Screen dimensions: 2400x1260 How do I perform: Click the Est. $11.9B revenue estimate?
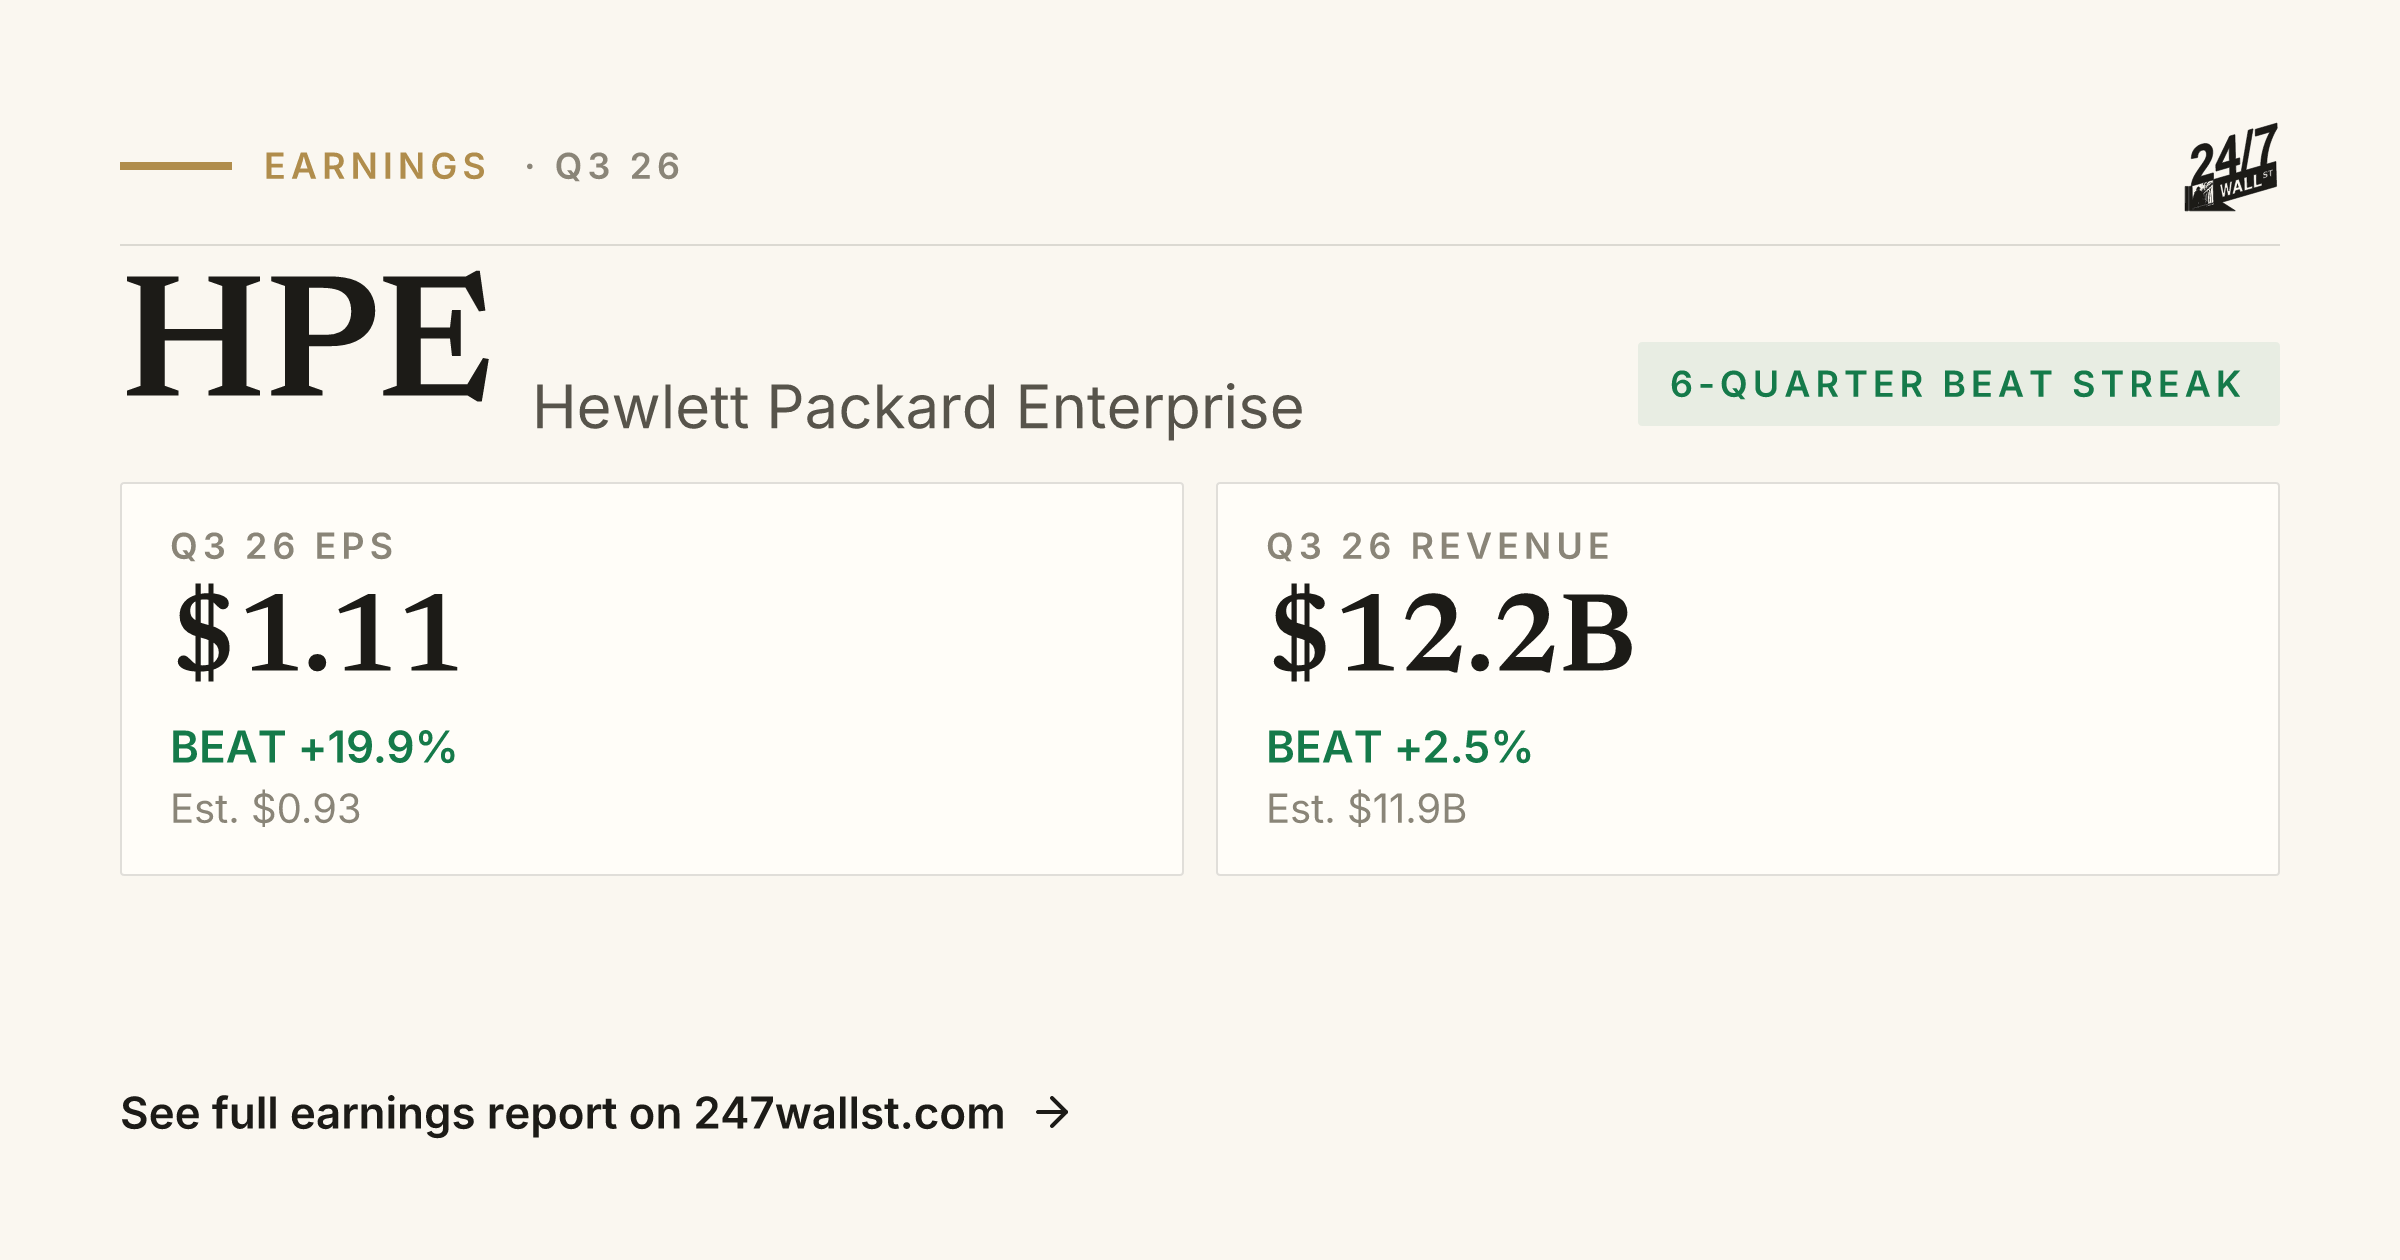pyautogui.click(x=1366, y=808)
